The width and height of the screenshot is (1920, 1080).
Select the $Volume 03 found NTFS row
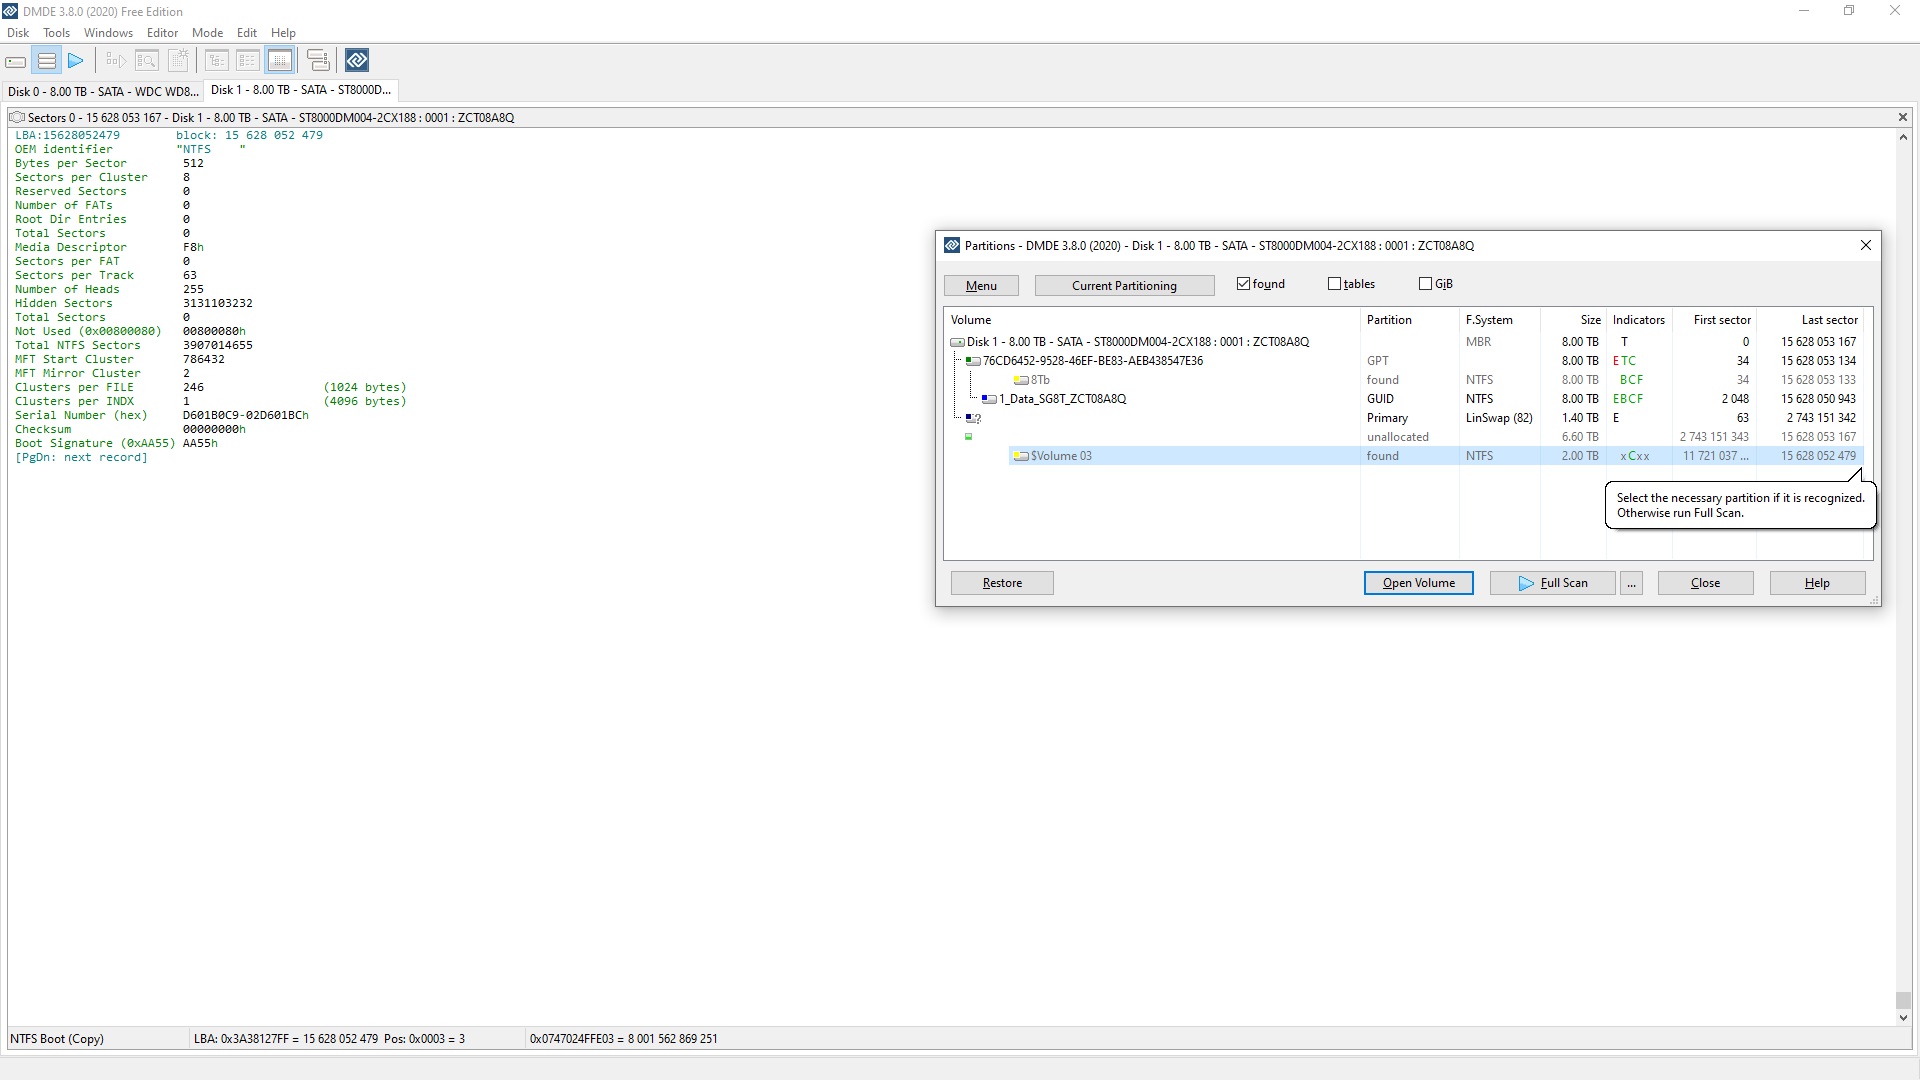(1435, 456)
